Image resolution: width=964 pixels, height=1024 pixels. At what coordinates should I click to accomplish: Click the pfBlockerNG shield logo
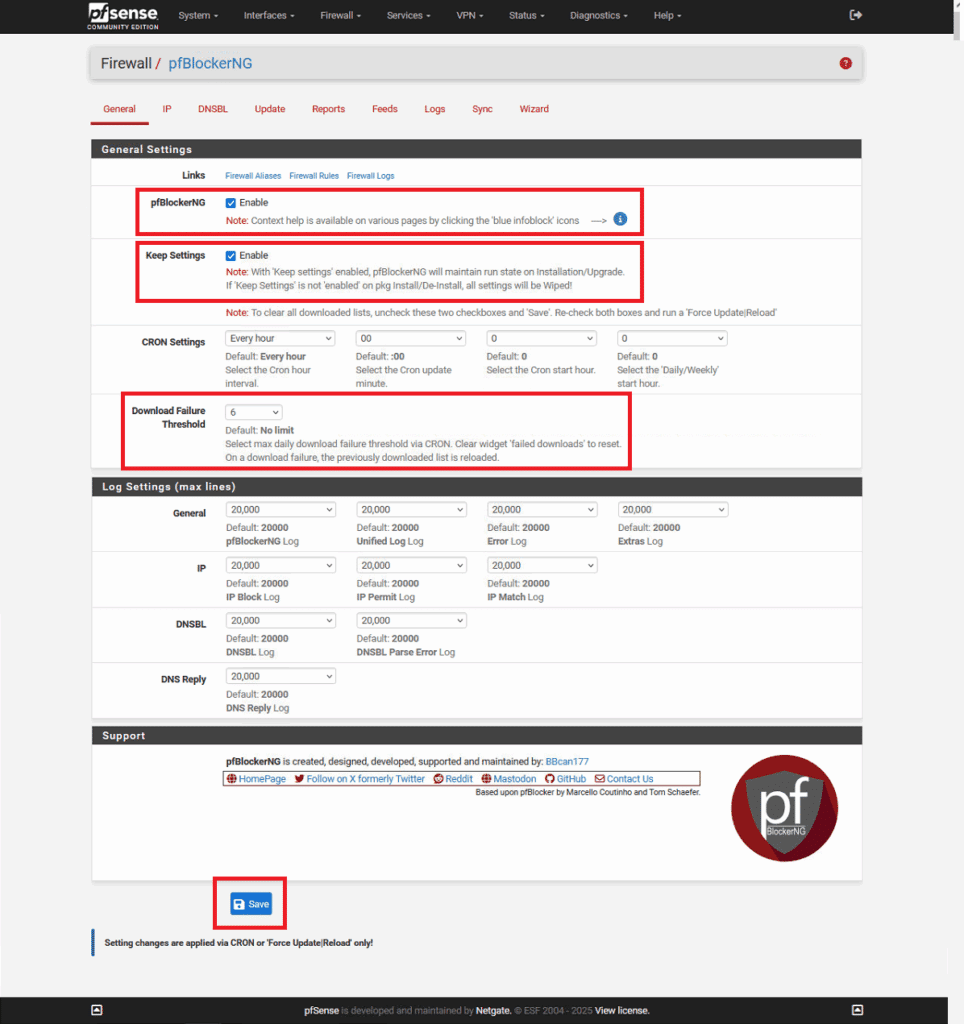click(x=784, y=808)
